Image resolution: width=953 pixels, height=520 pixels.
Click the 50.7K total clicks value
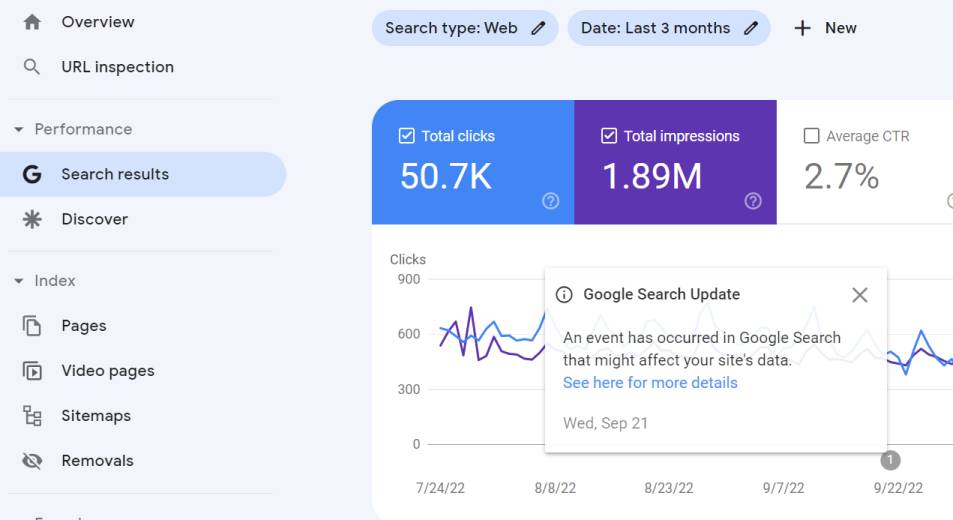click(x=446, y=177)
